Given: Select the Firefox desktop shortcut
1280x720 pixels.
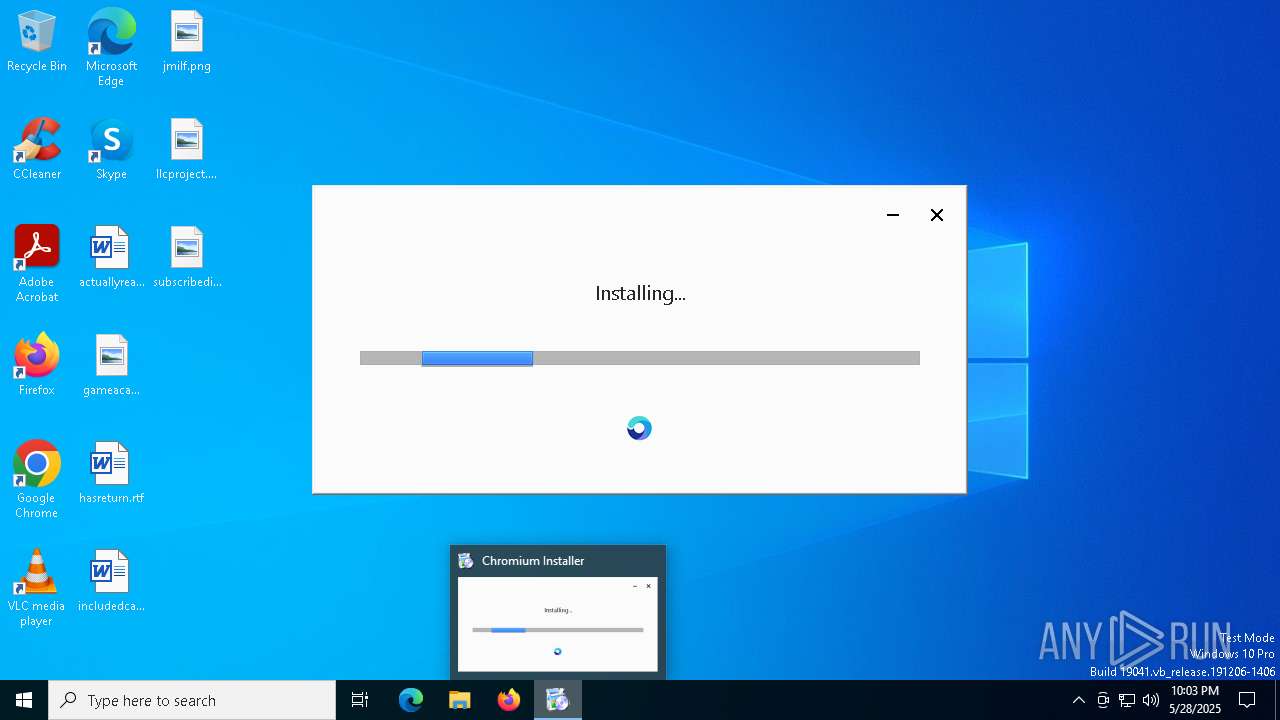Looking at the screenshot, I should click(x=37, y=366).
